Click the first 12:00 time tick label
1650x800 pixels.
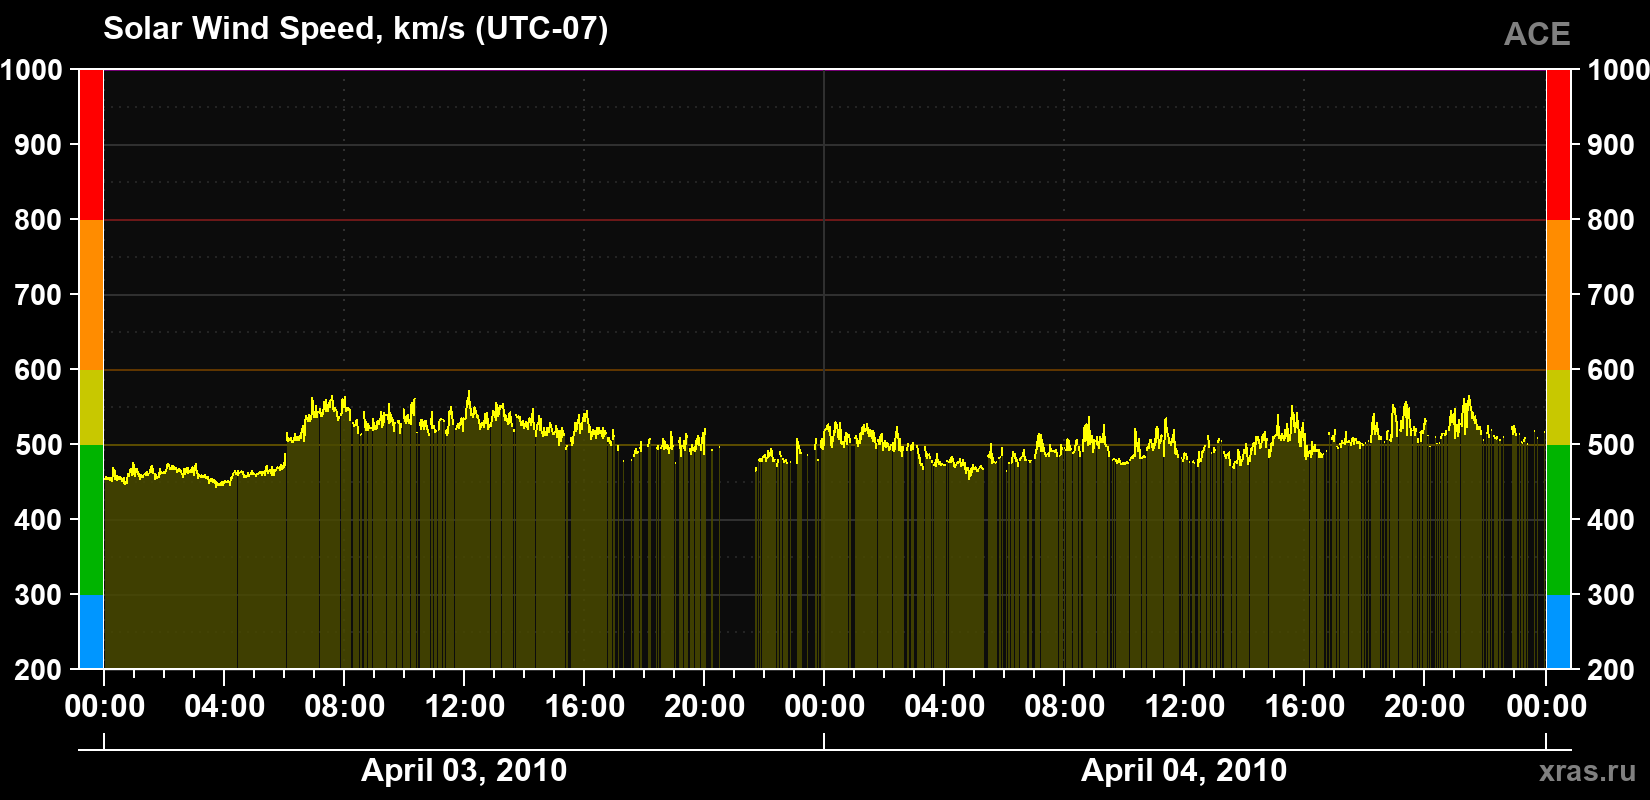pyautogui.click(x=465, y=706)
